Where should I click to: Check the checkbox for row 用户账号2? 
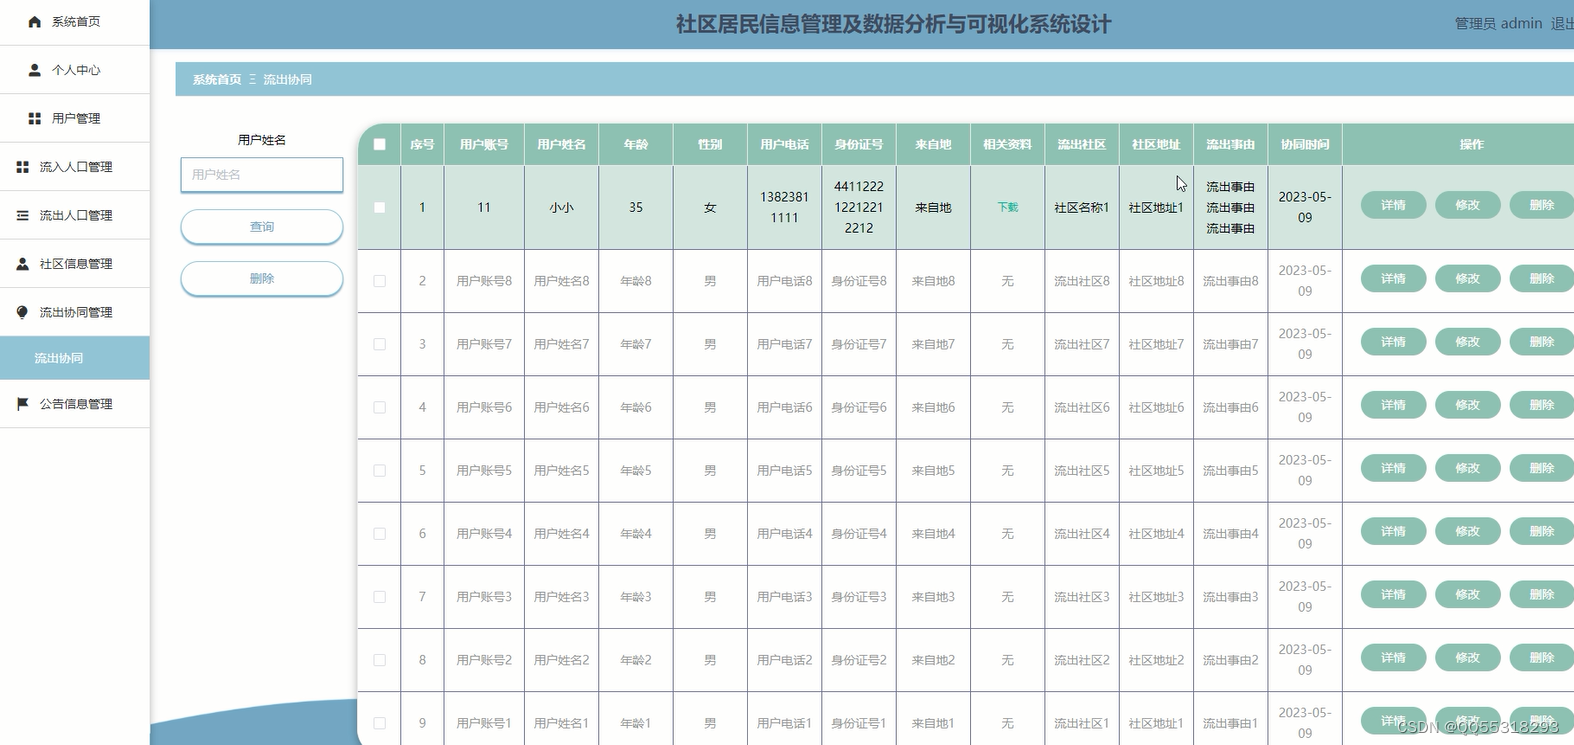click(x=380, y=660)
